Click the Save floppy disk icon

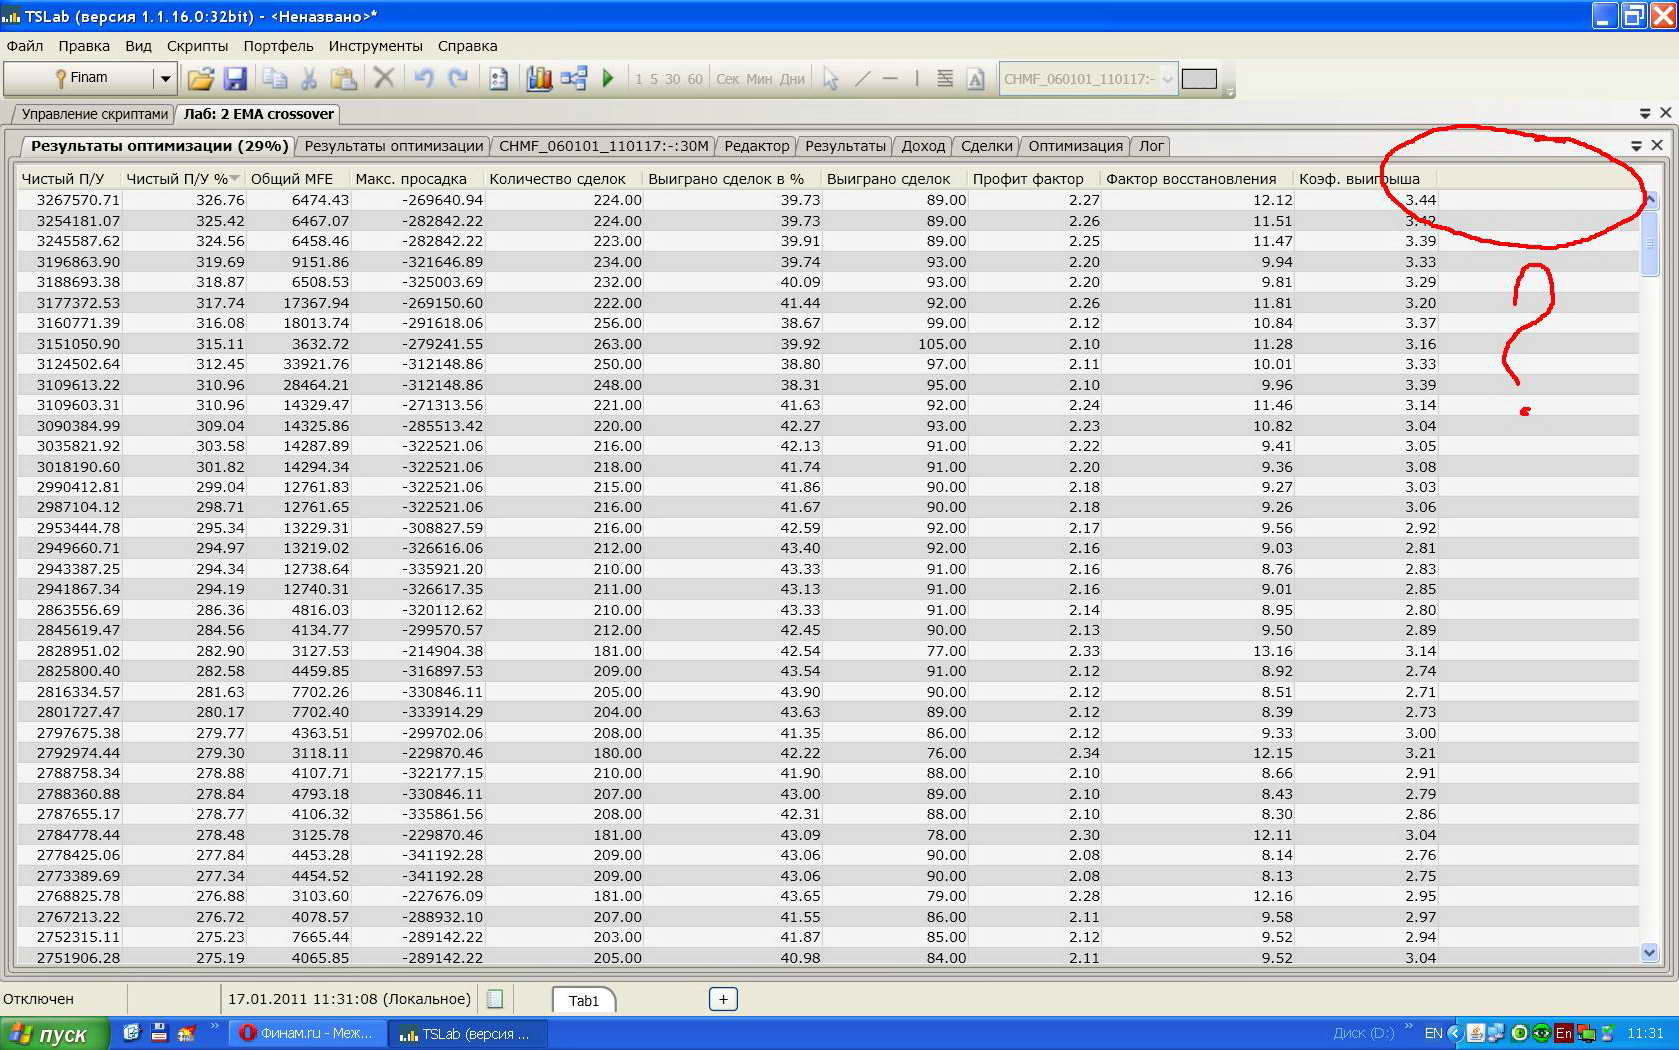235,78
